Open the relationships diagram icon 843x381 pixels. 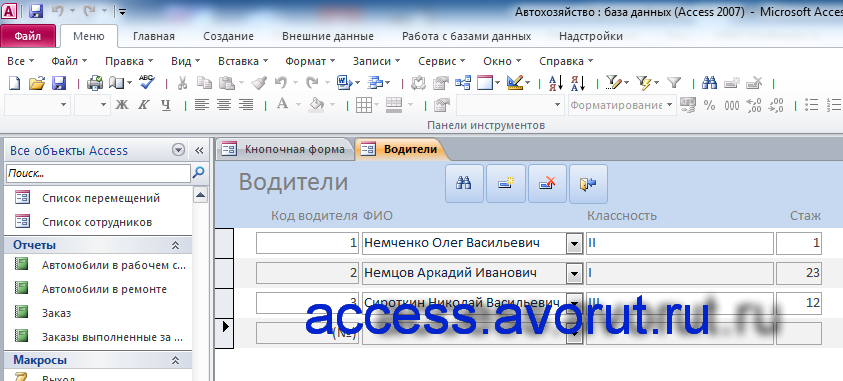click(463, 83)
